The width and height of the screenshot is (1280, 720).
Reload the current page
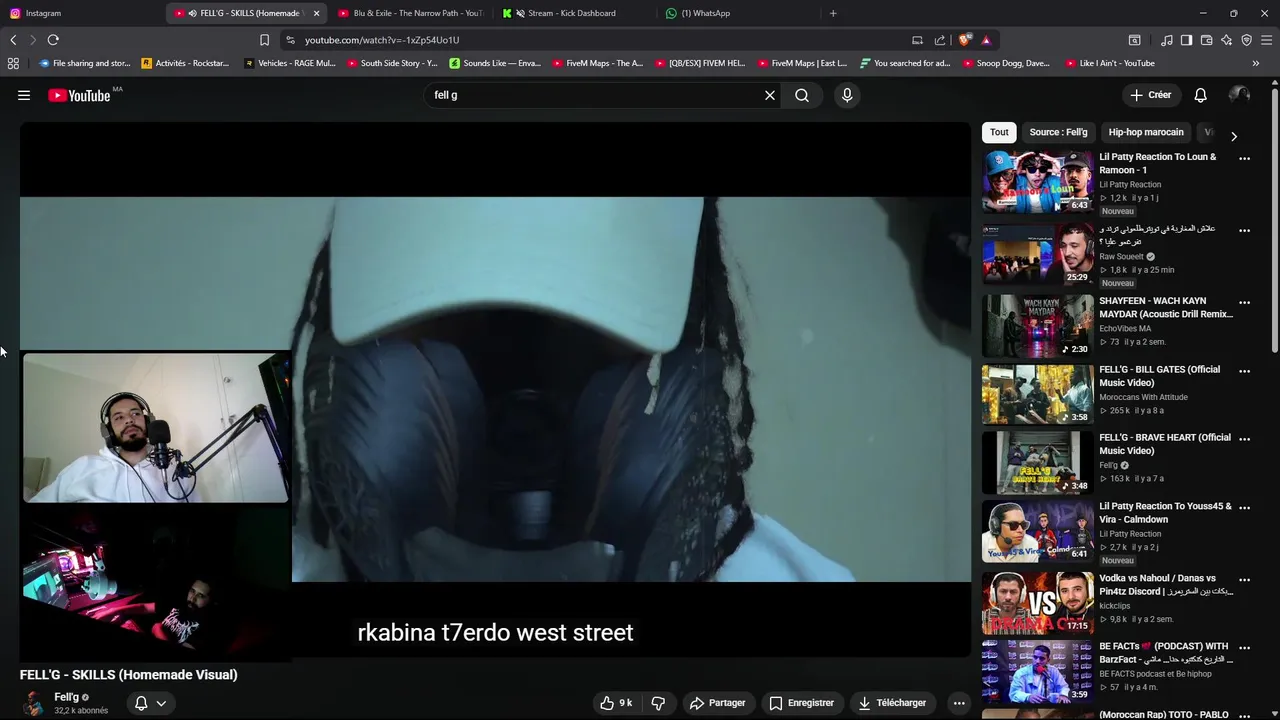(53, 40)
